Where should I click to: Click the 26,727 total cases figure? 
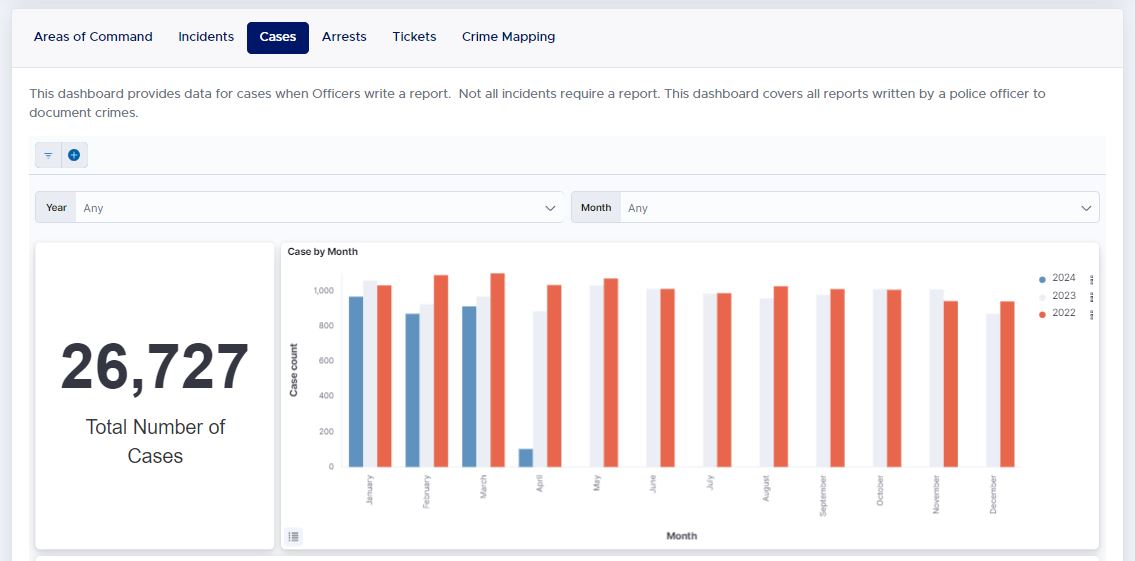155,367
